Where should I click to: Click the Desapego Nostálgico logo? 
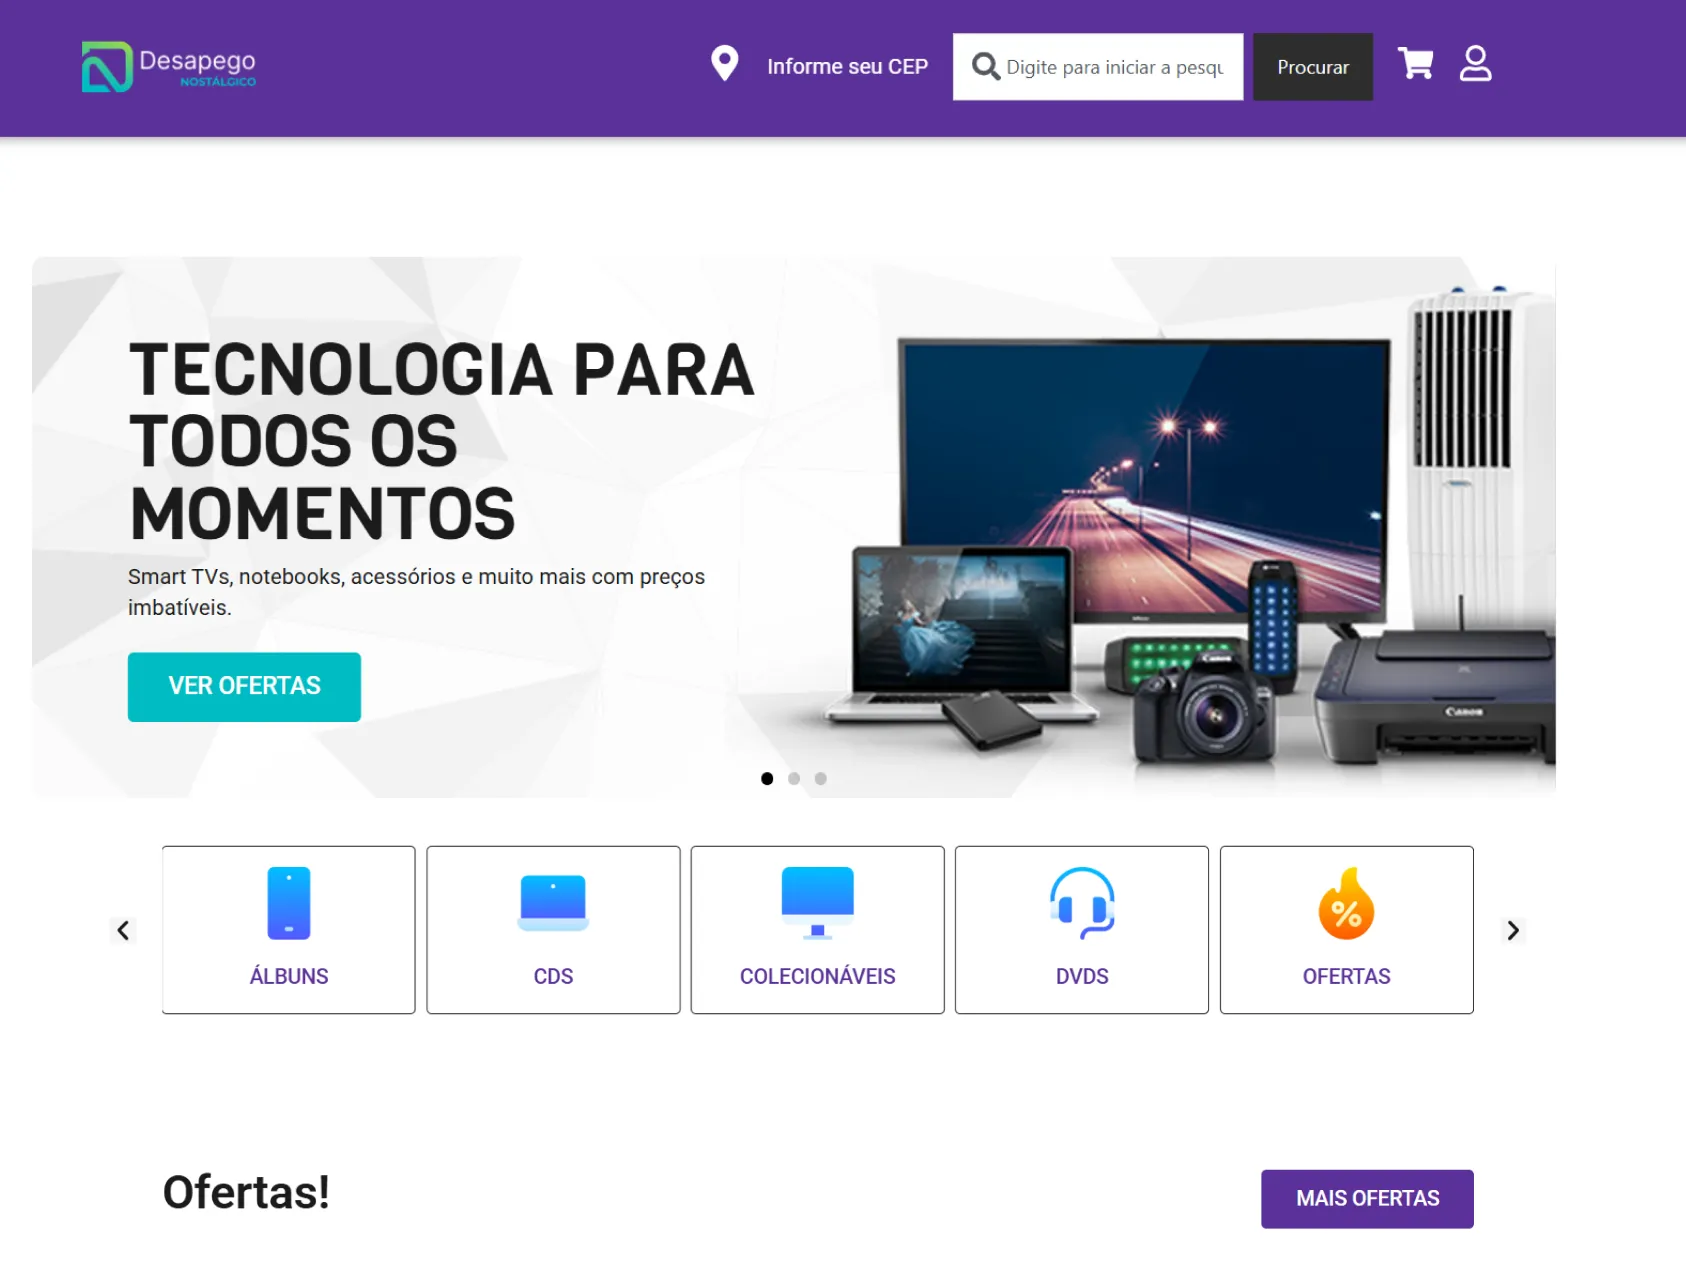168,66
